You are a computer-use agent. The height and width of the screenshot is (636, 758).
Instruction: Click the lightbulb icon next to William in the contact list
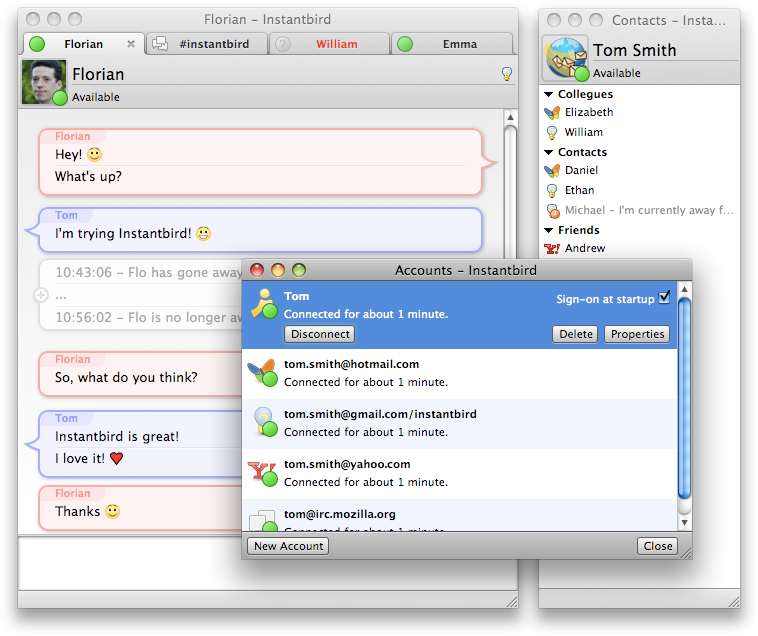[552, 132]
